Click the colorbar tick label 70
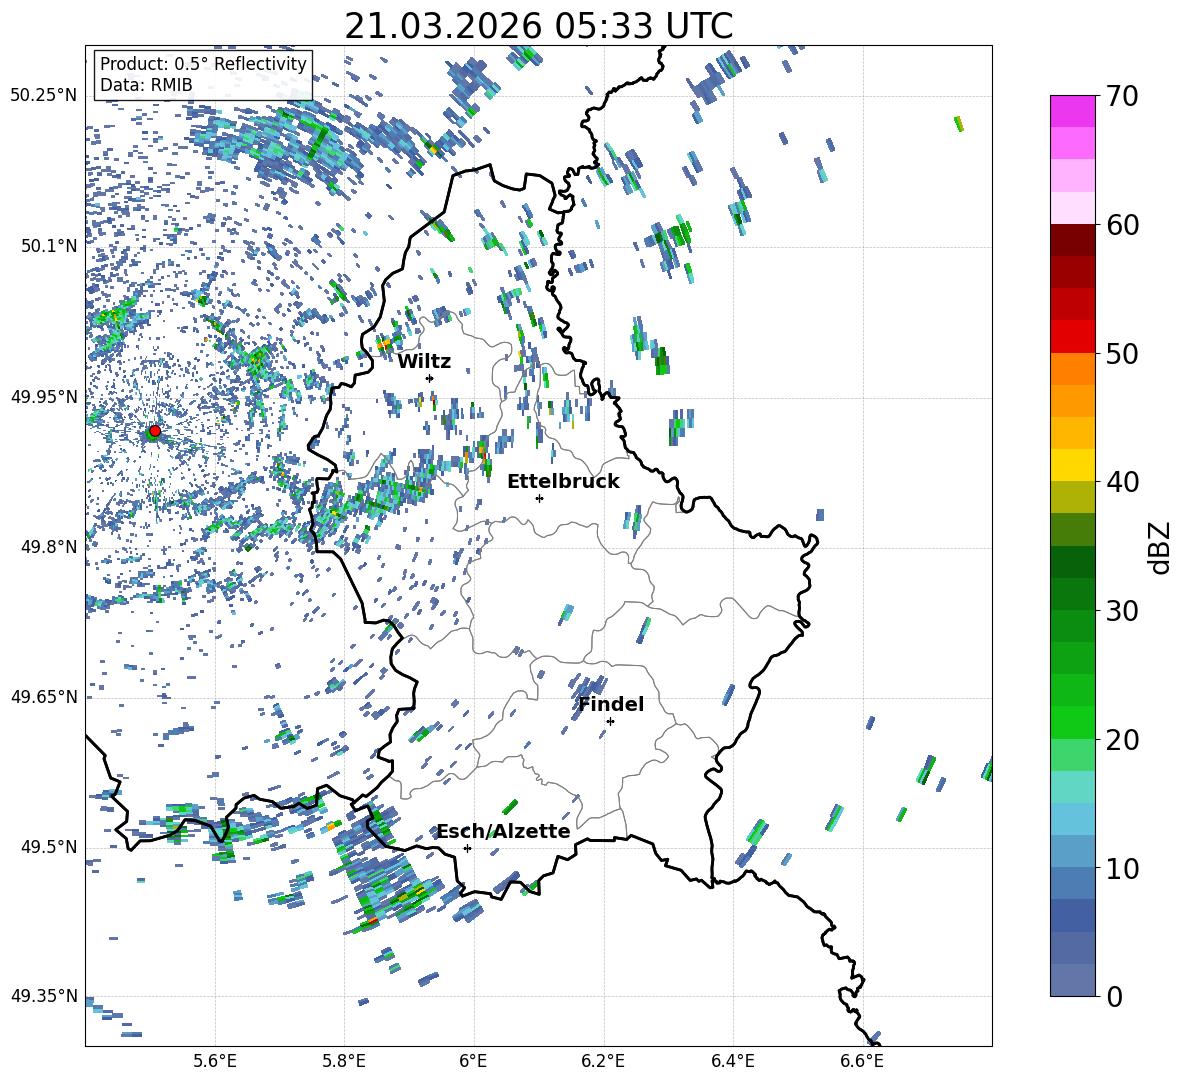Image resolution: width=1184 pixels, height=1081 pixels. click(x=1122, y=97)
